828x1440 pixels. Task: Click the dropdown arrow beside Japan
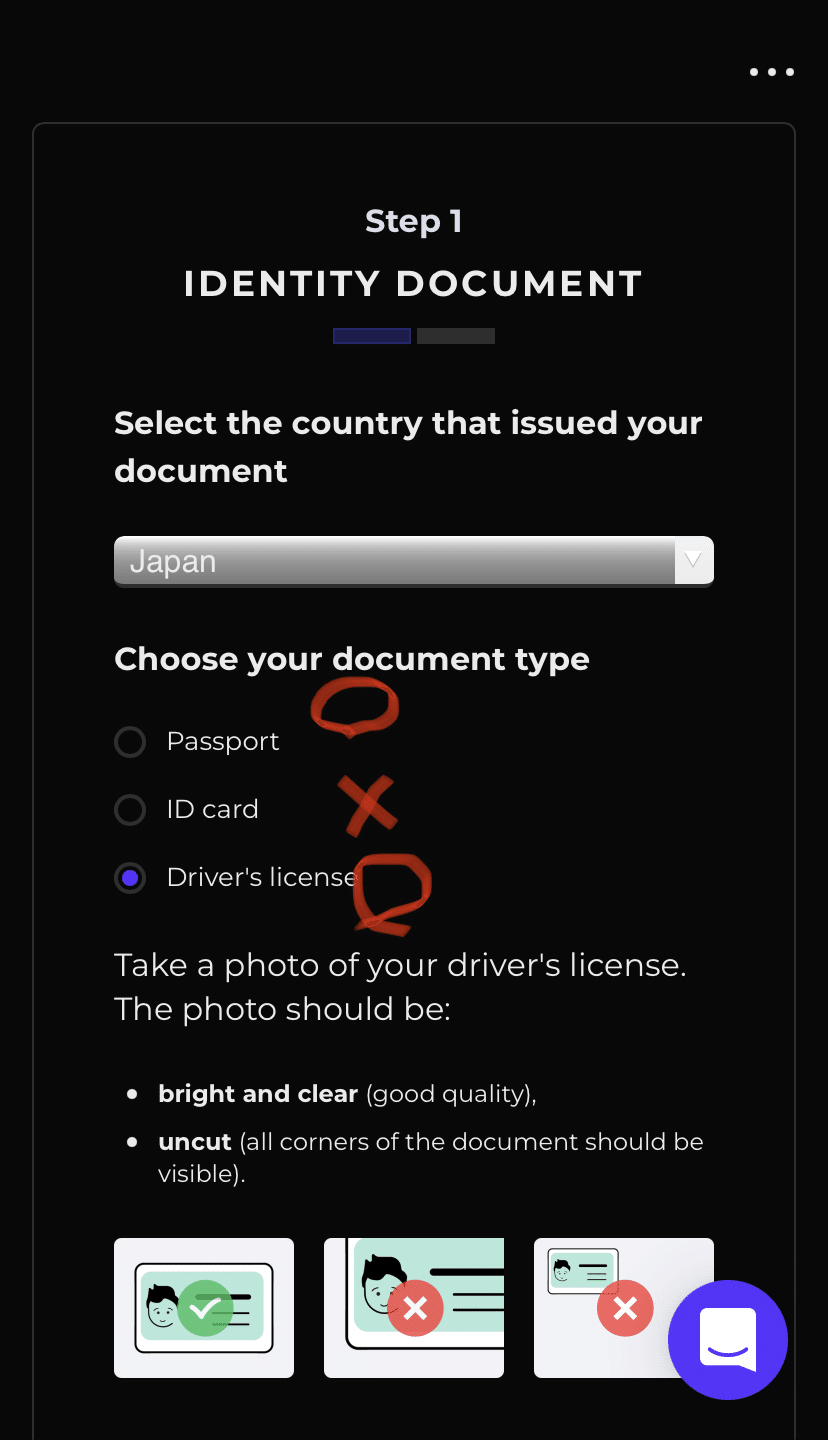click(694, 561)
